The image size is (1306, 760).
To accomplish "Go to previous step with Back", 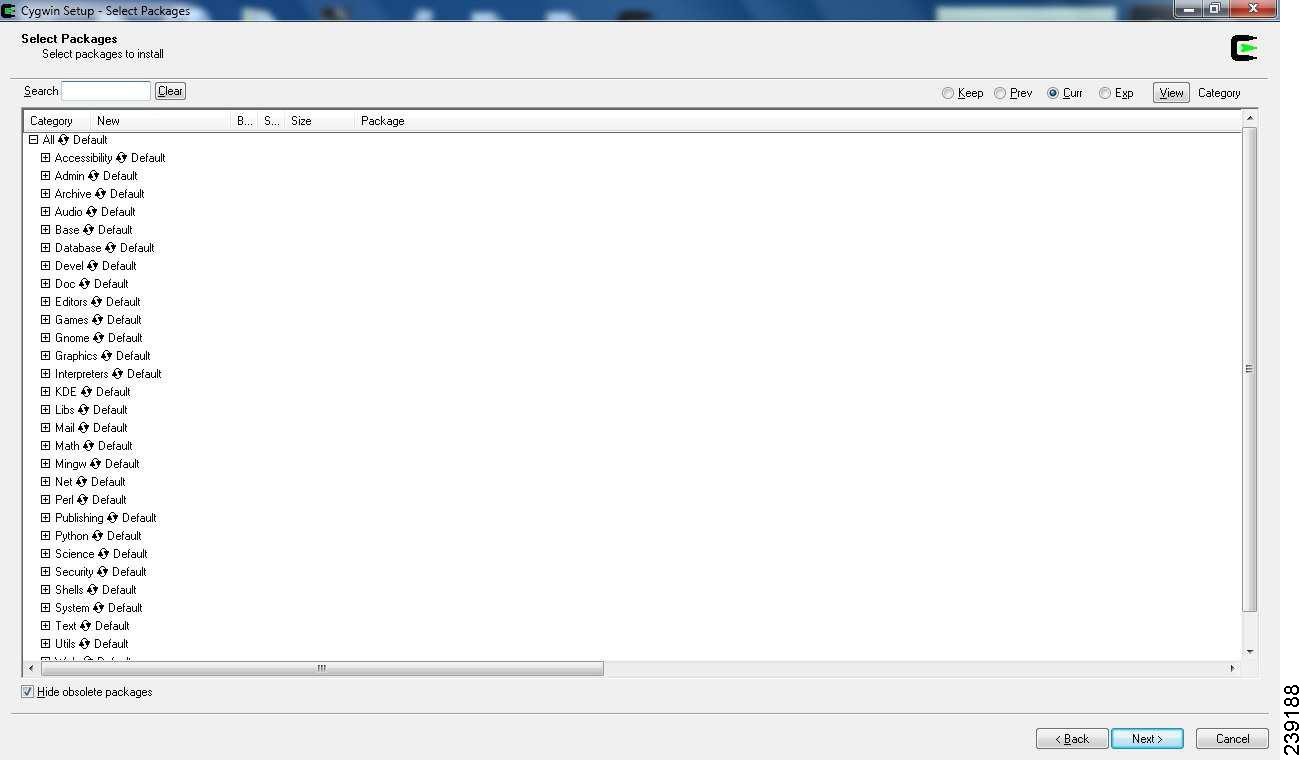I will 1072,739.
